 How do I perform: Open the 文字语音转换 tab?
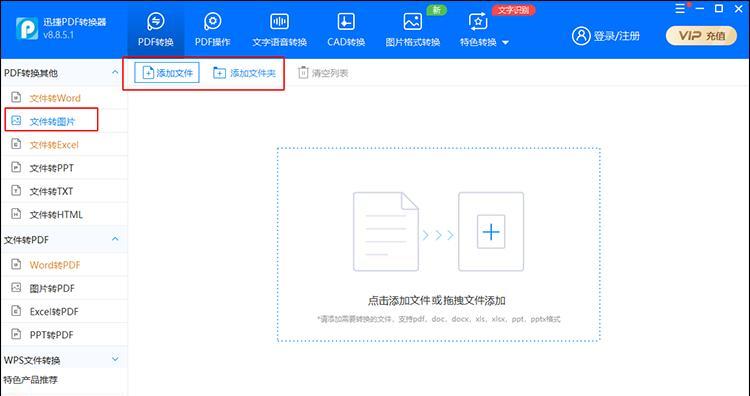click(x=279, y=29)
